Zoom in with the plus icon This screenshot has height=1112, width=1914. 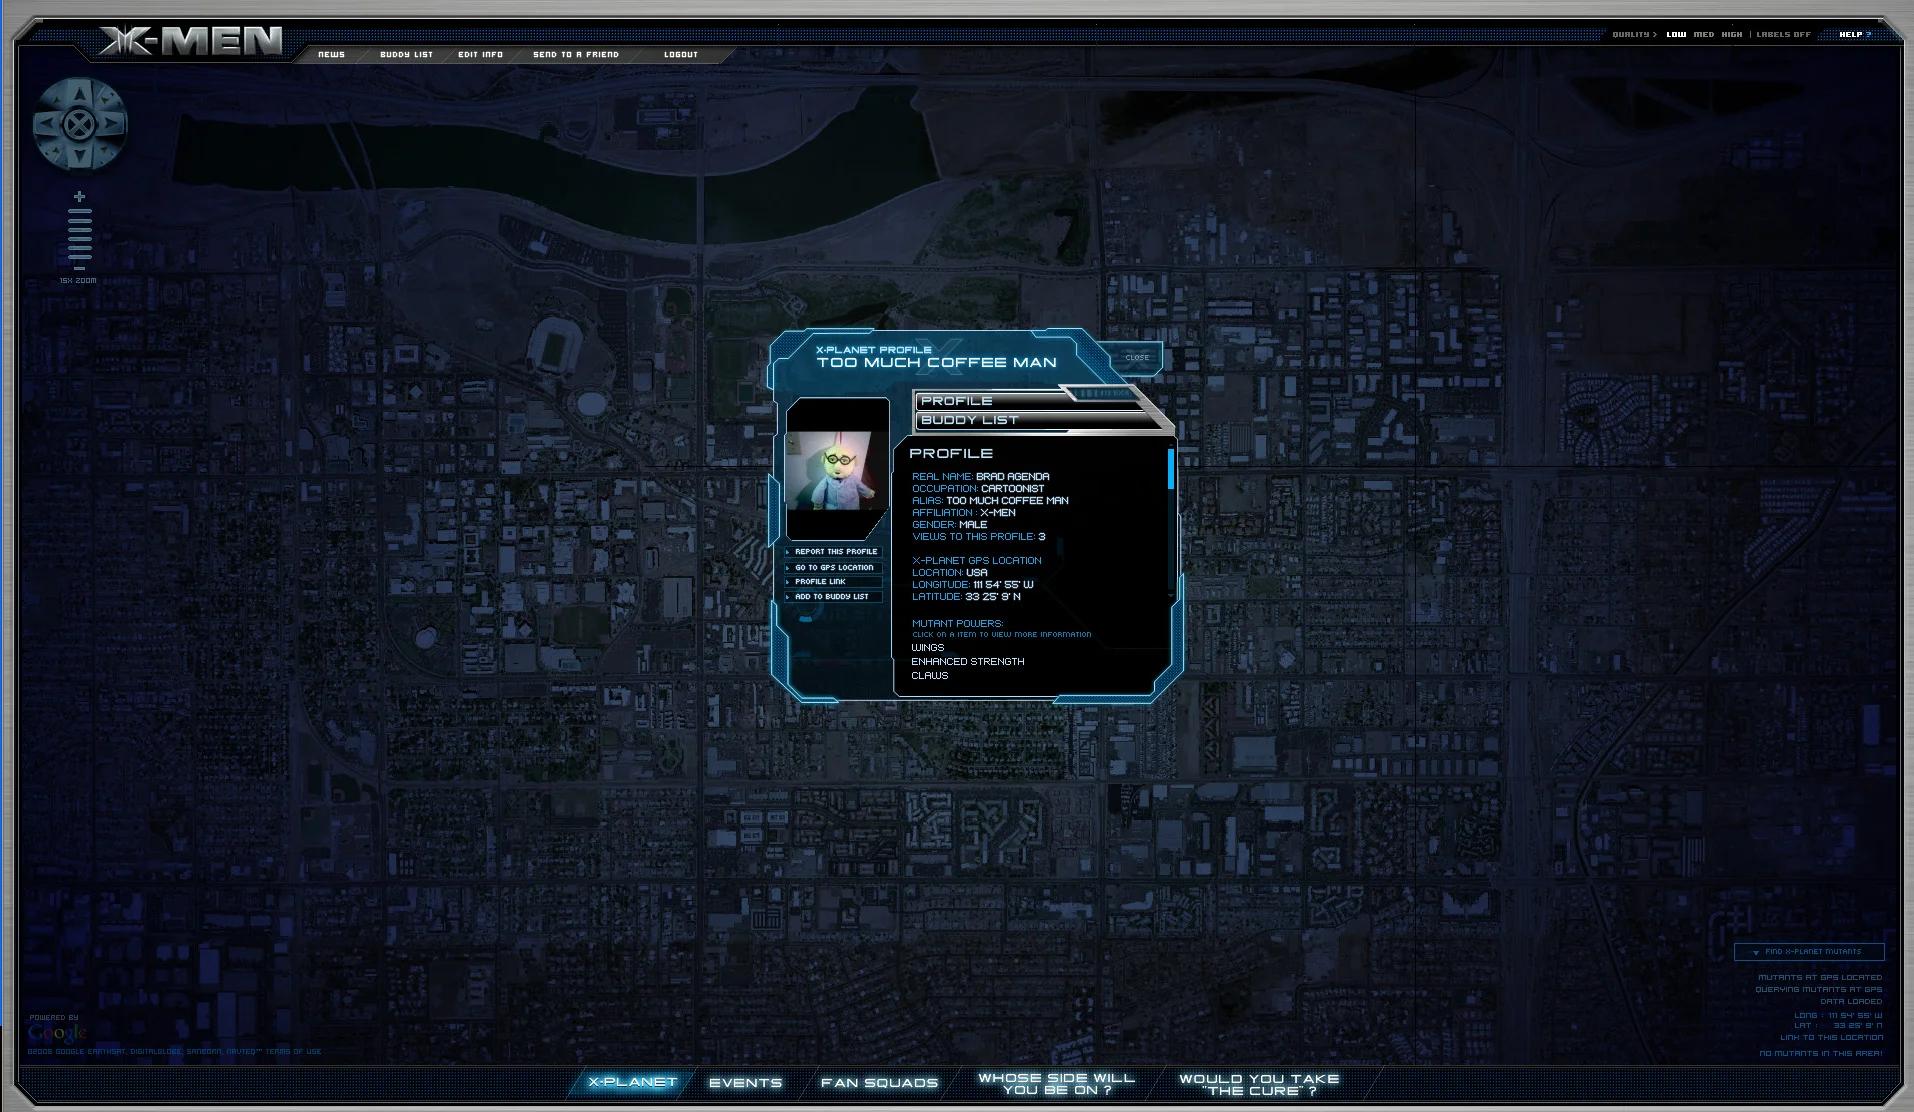(79, 197)
